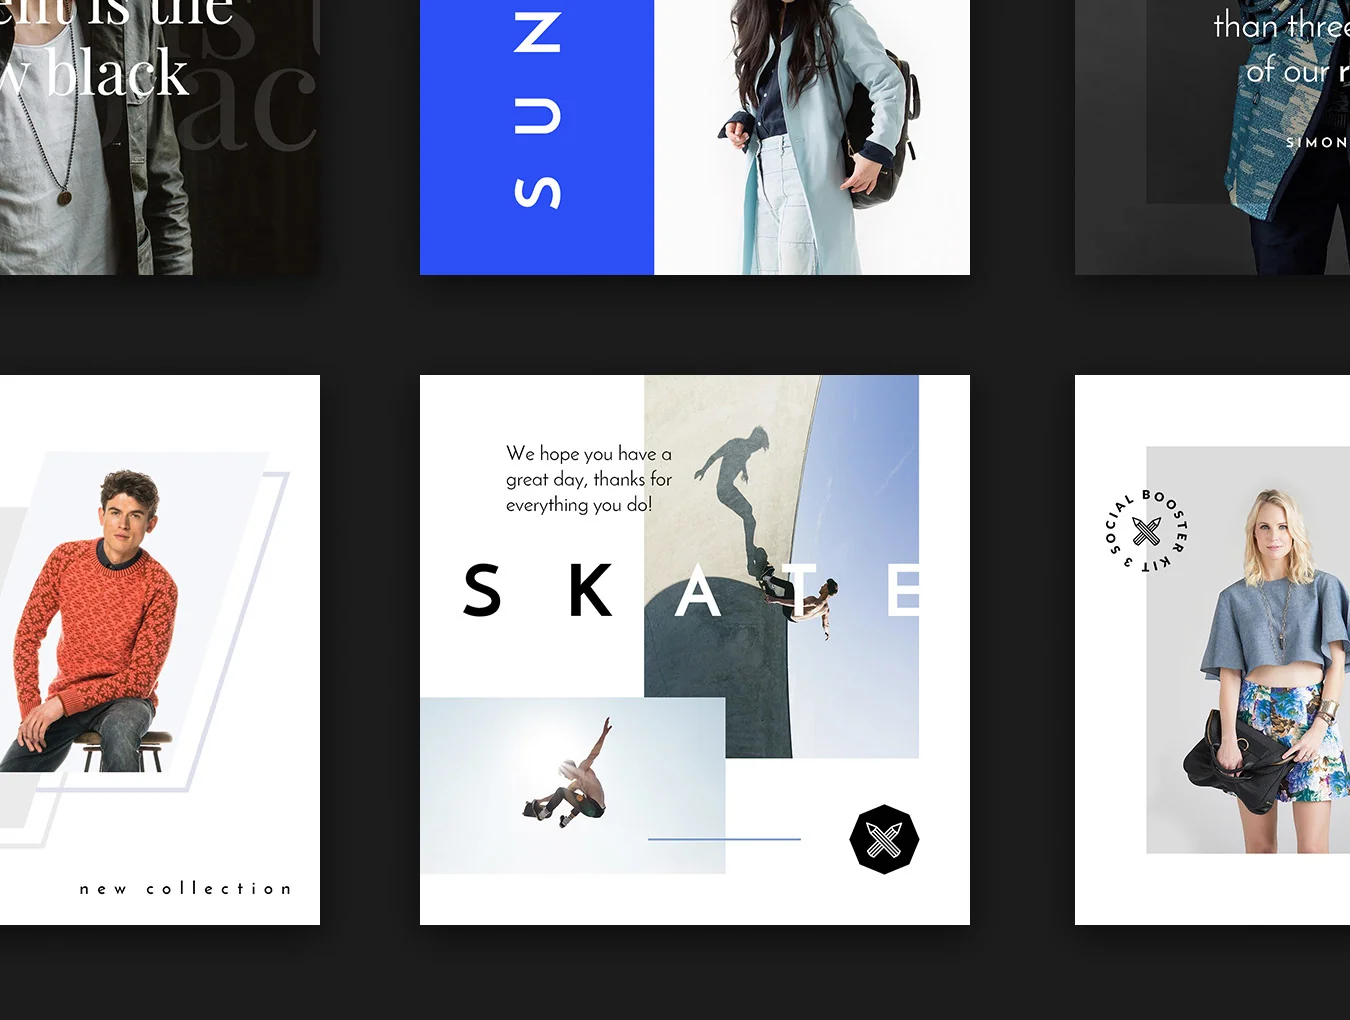Open the skater shadow ramp photo
The width and height of the screenshot is (1350, 1020).
781,566
